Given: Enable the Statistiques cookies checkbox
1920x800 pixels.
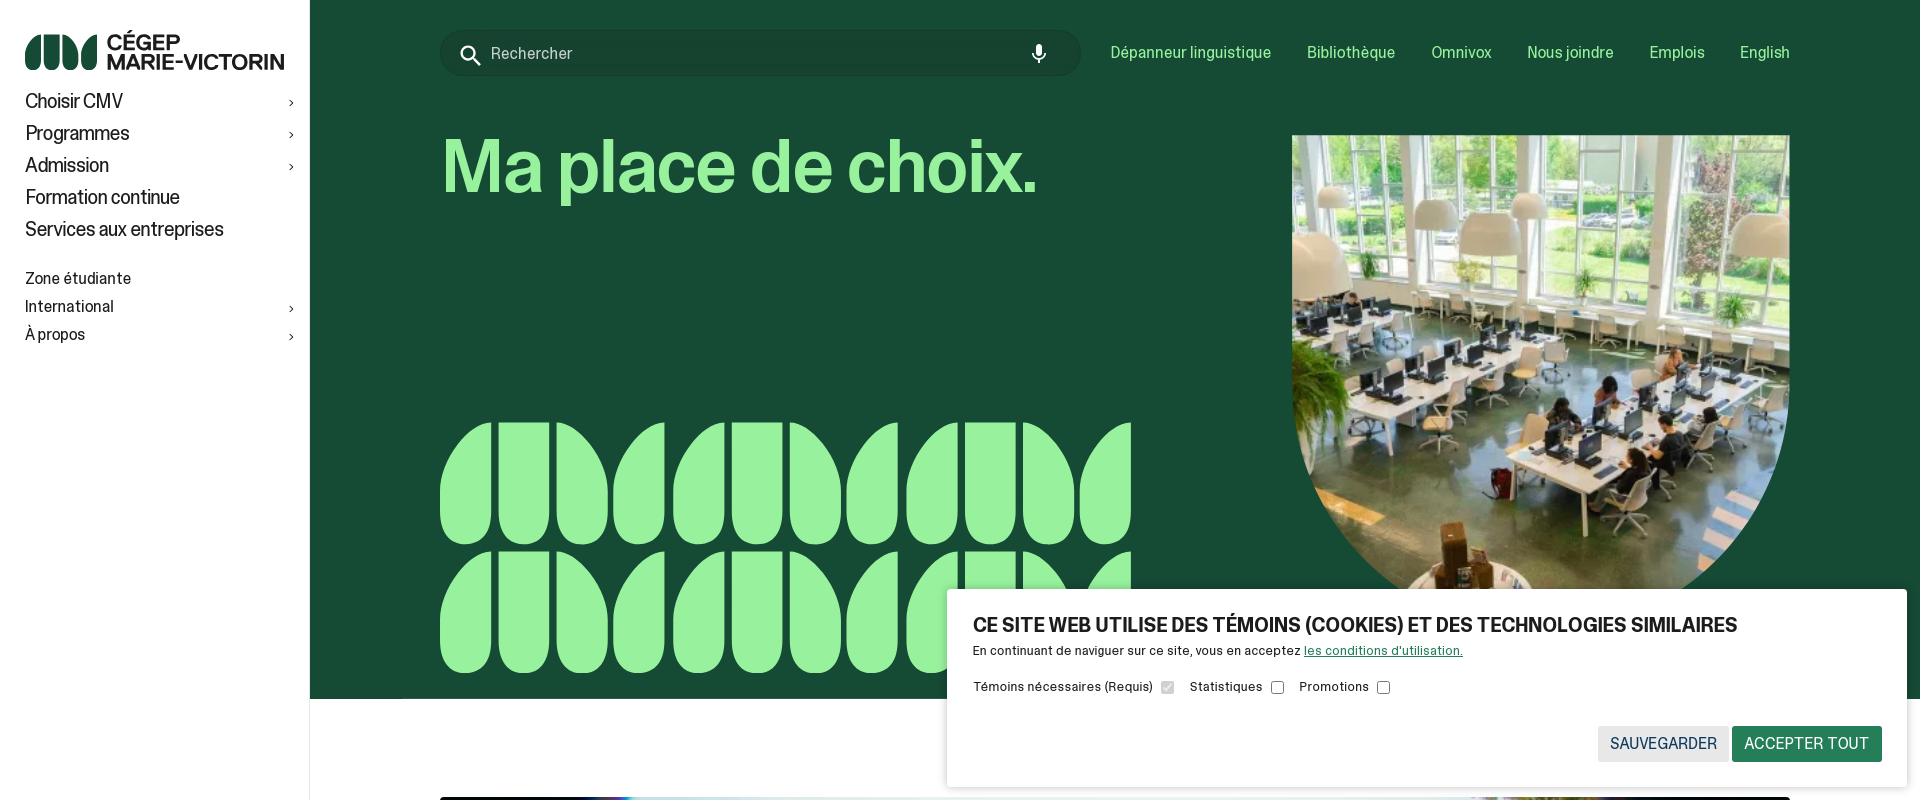Looking at the screenshot, I should (x=1277, y=688).
